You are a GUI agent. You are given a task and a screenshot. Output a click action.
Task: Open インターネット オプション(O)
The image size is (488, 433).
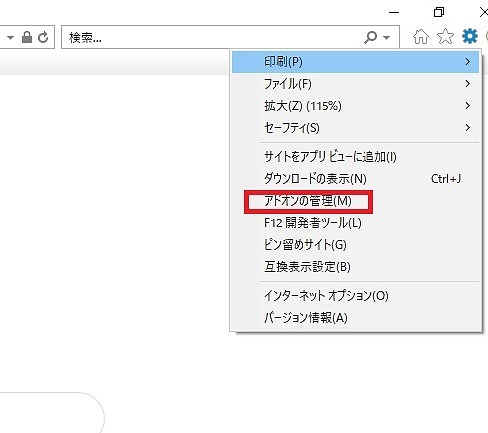pos(355,296)
